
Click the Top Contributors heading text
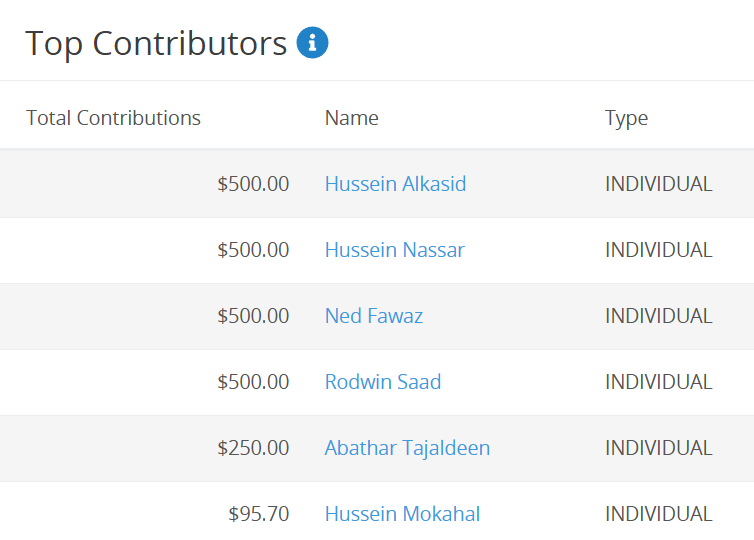click(156, 44)
